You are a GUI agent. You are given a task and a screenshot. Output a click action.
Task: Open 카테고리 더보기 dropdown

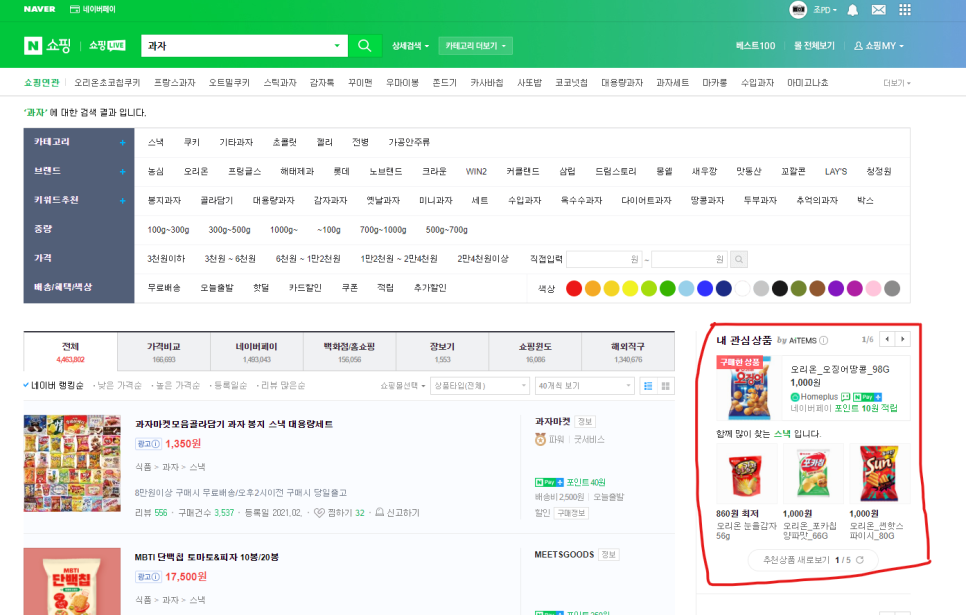pyautogui.click(x=476, y=46)
